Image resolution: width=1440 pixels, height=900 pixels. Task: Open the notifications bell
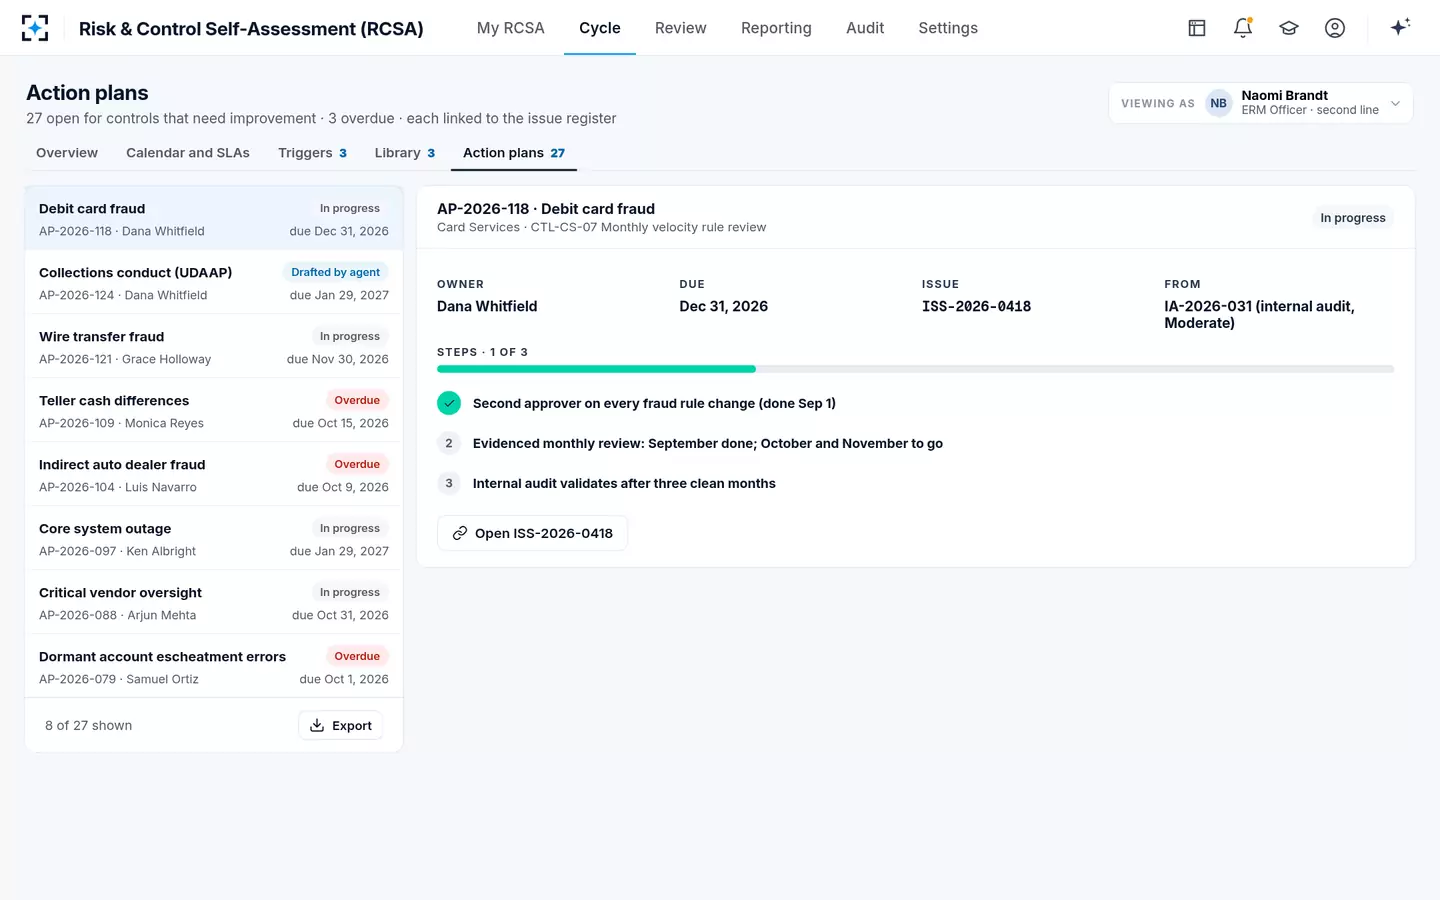click(x=1243, y=28)
